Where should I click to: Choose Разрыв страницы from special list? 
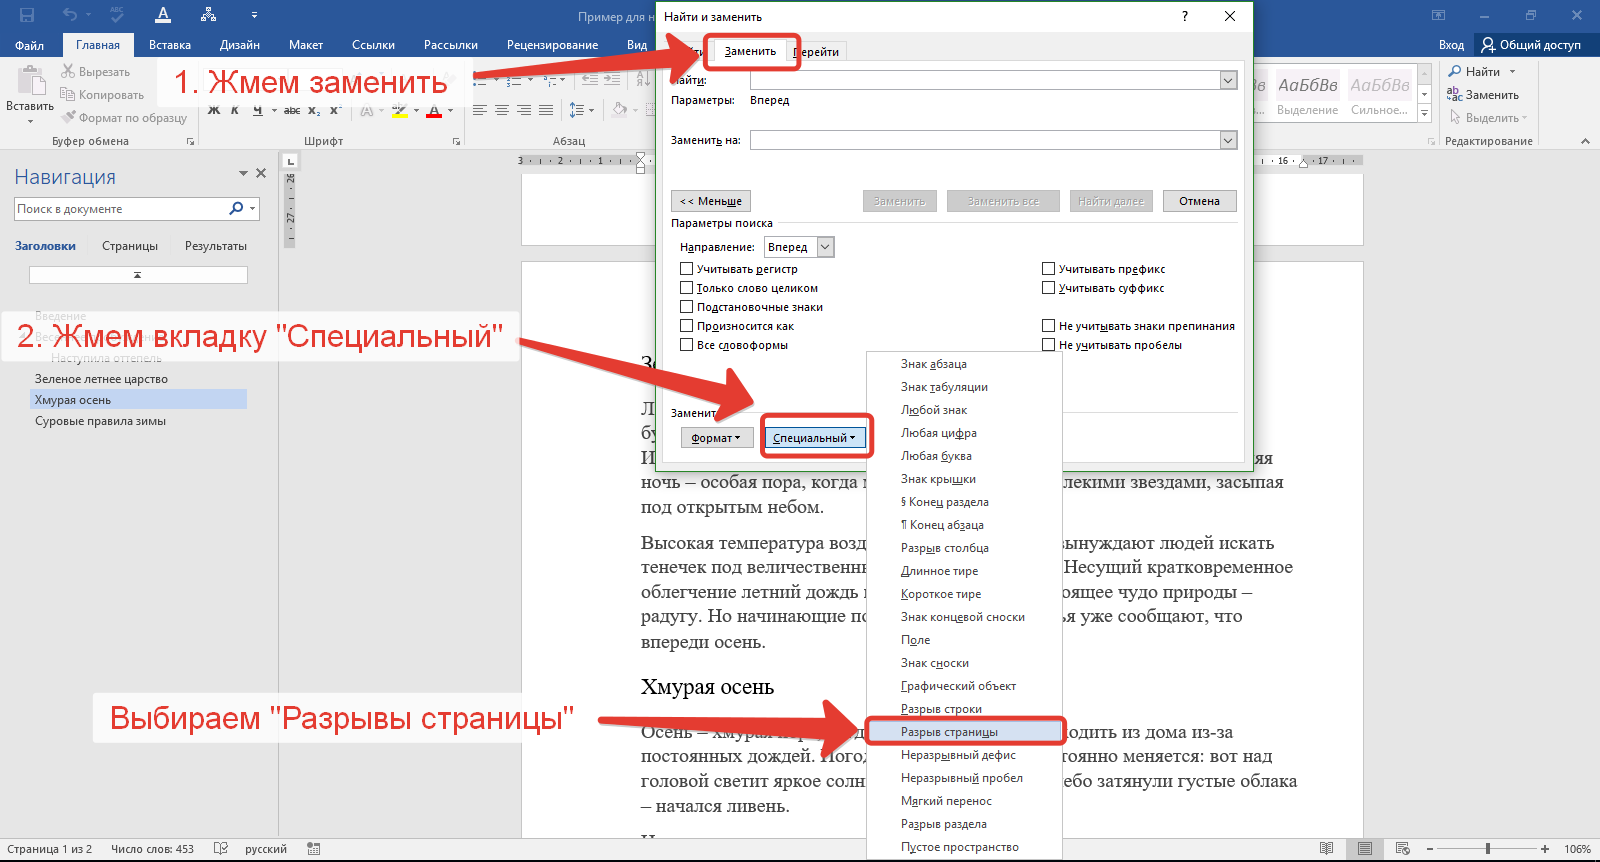964,732
